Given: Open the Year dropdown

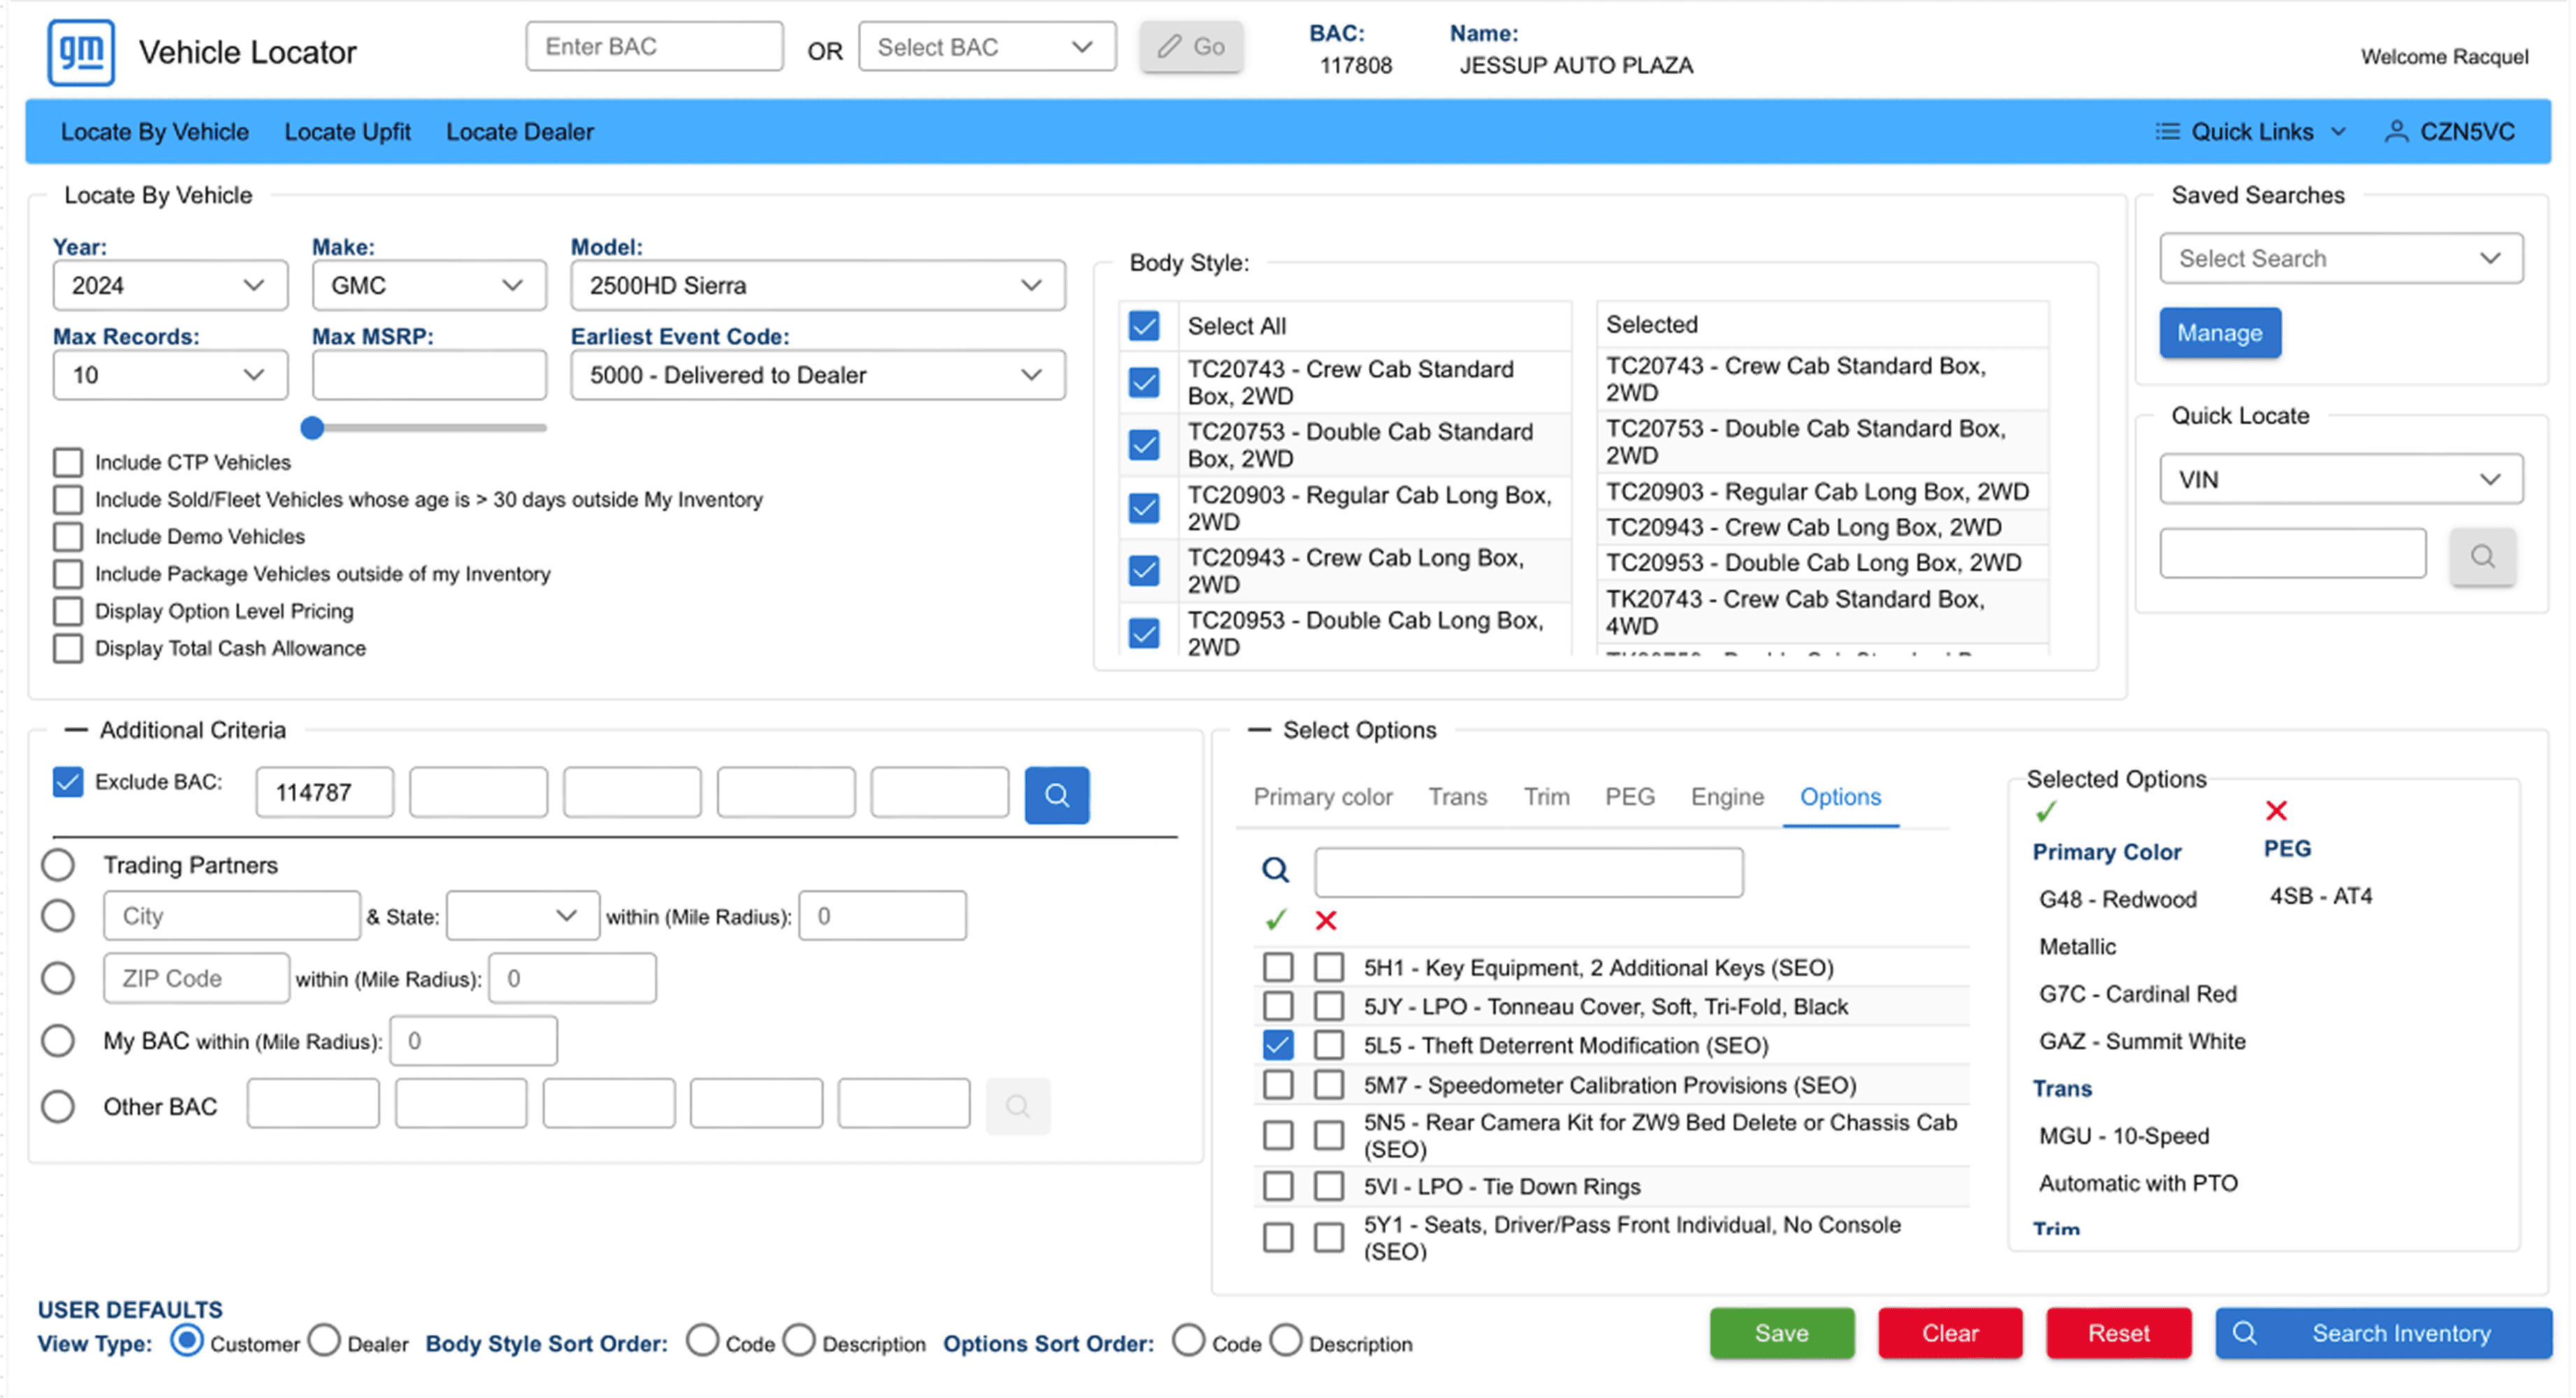Looking at the screenshot, I should [169, 286].
